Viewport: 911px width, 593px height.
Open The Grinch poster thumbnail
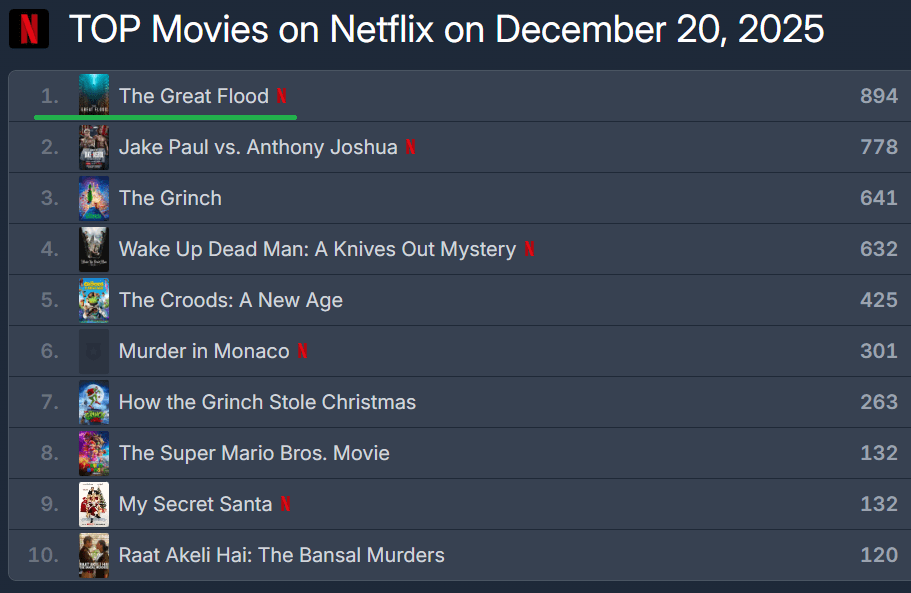(94, 198)
